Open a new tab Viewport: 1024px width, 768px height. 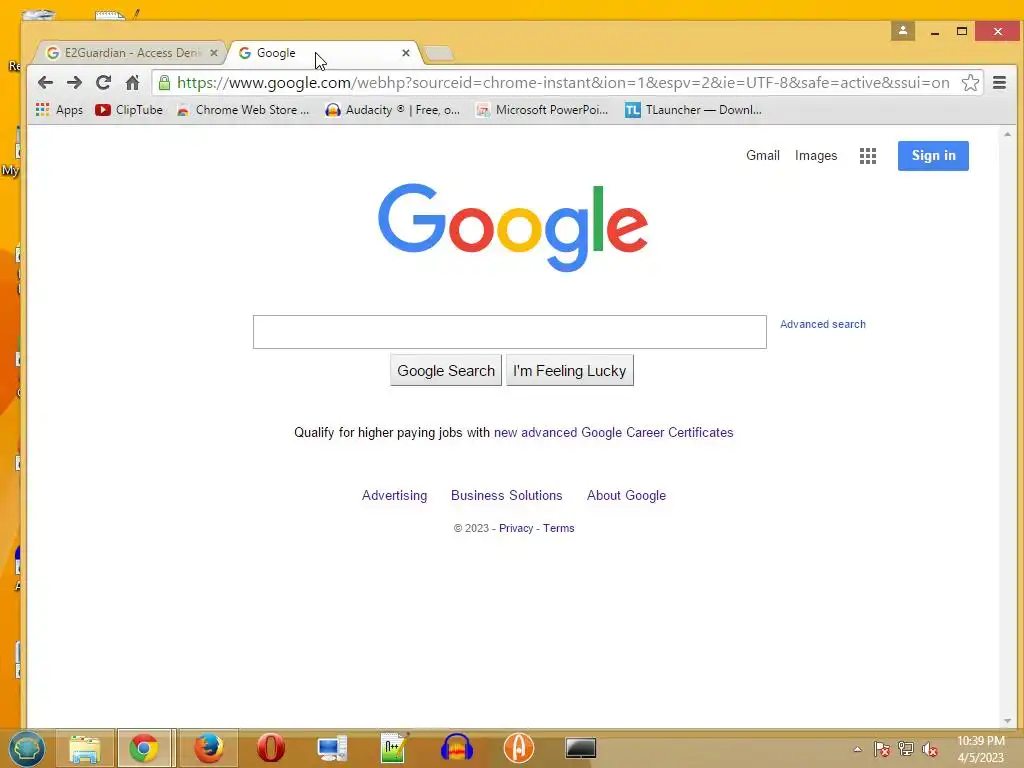click(x=440, y=54)
